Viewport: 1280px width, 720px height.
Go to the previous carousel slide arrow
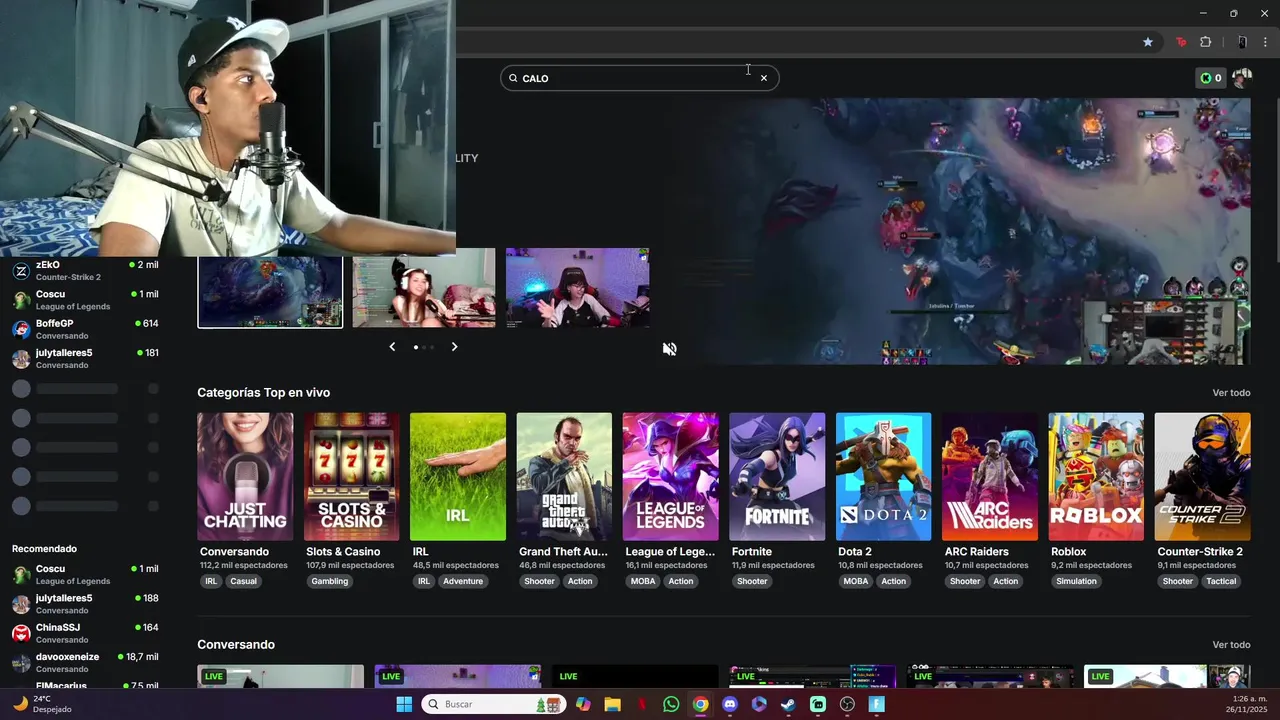pos(392,347)
